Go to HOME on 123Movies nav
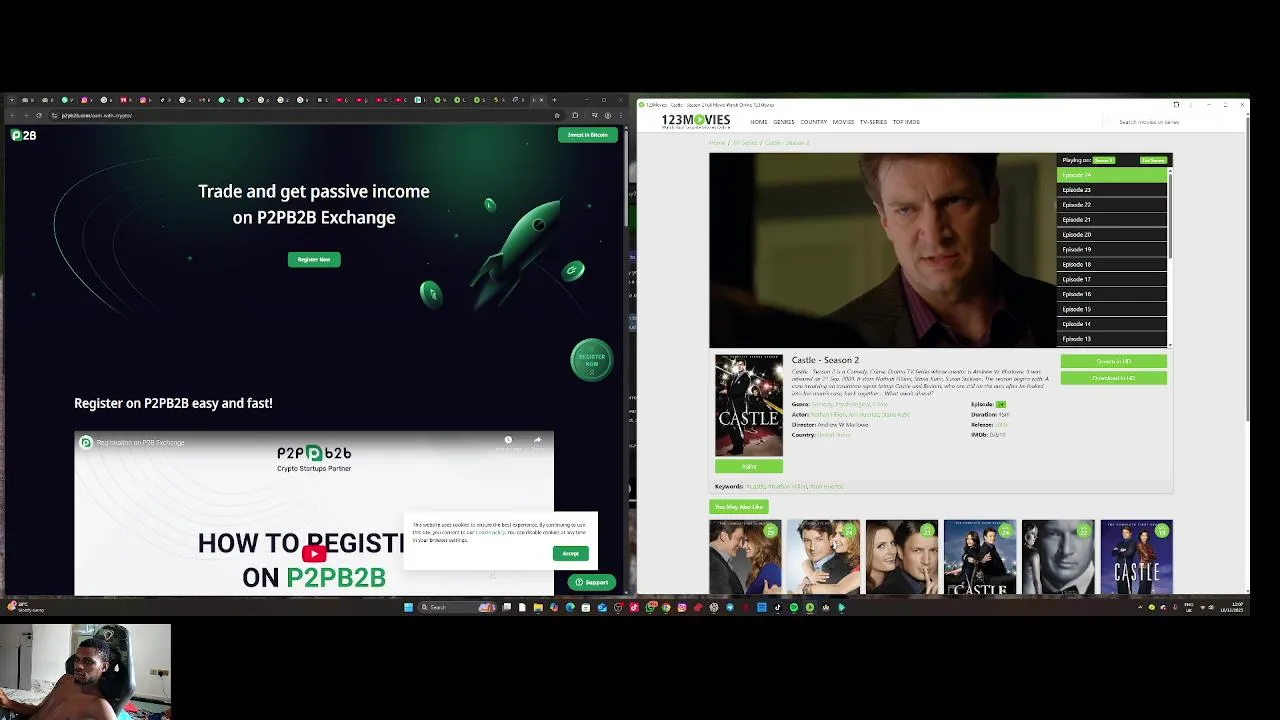 [759, 122]
